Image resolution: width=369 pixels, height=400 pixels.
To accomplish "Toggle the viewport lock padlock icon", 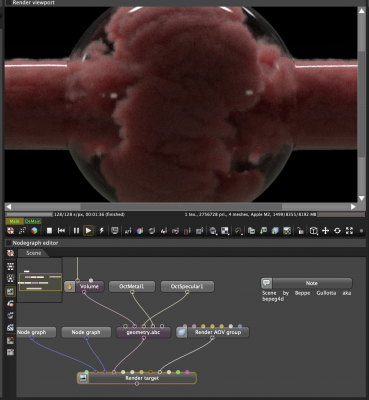I will click(x=300, y=231).
